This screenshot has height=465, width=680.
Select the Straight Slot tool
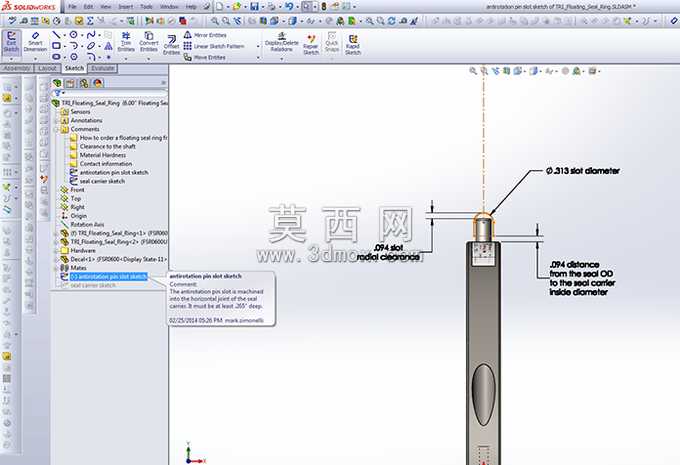56,57
